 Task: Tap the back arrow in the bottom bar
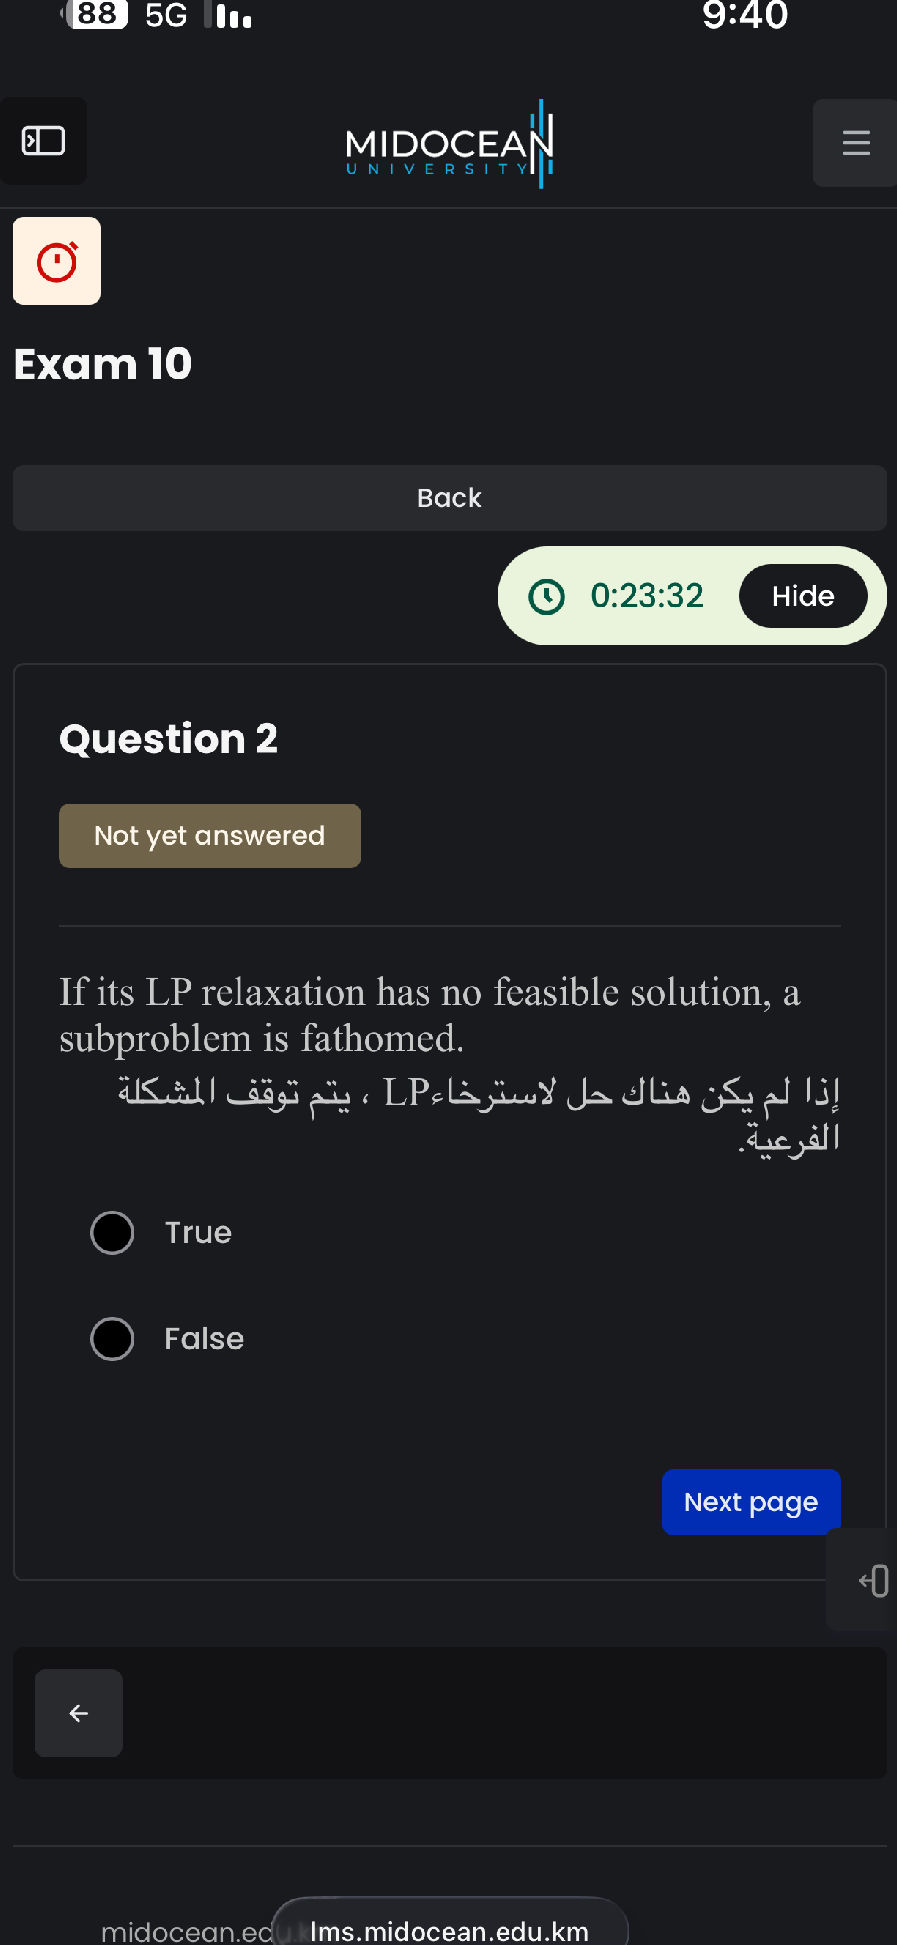78,1713
